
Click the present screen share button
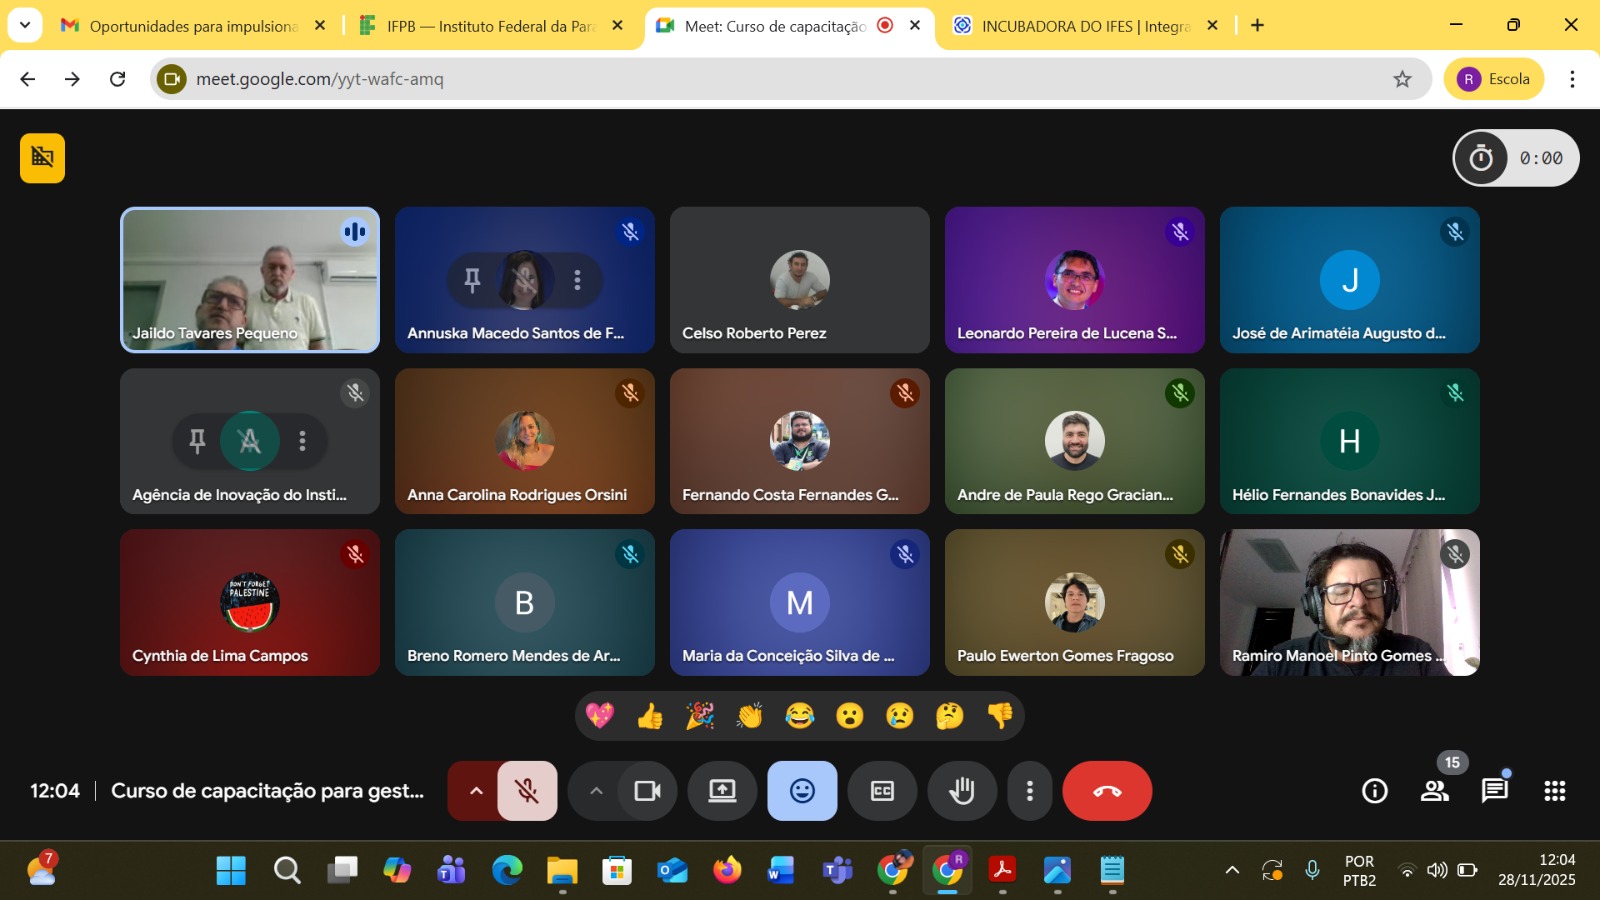tap(722, 791)
